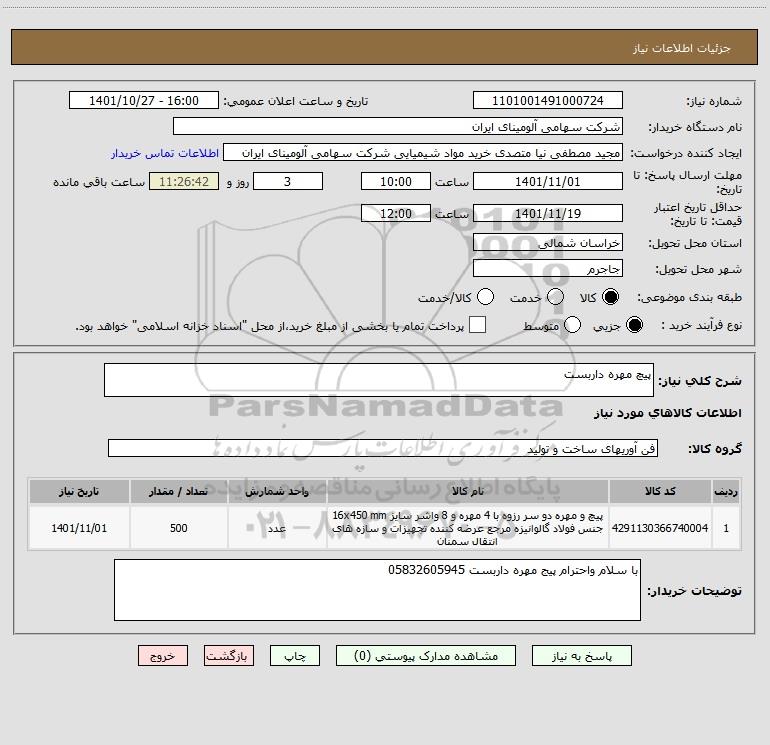Click the general description field پیچ مهره داربست
The width and height of the screenshot is (770, 745).
379,380
